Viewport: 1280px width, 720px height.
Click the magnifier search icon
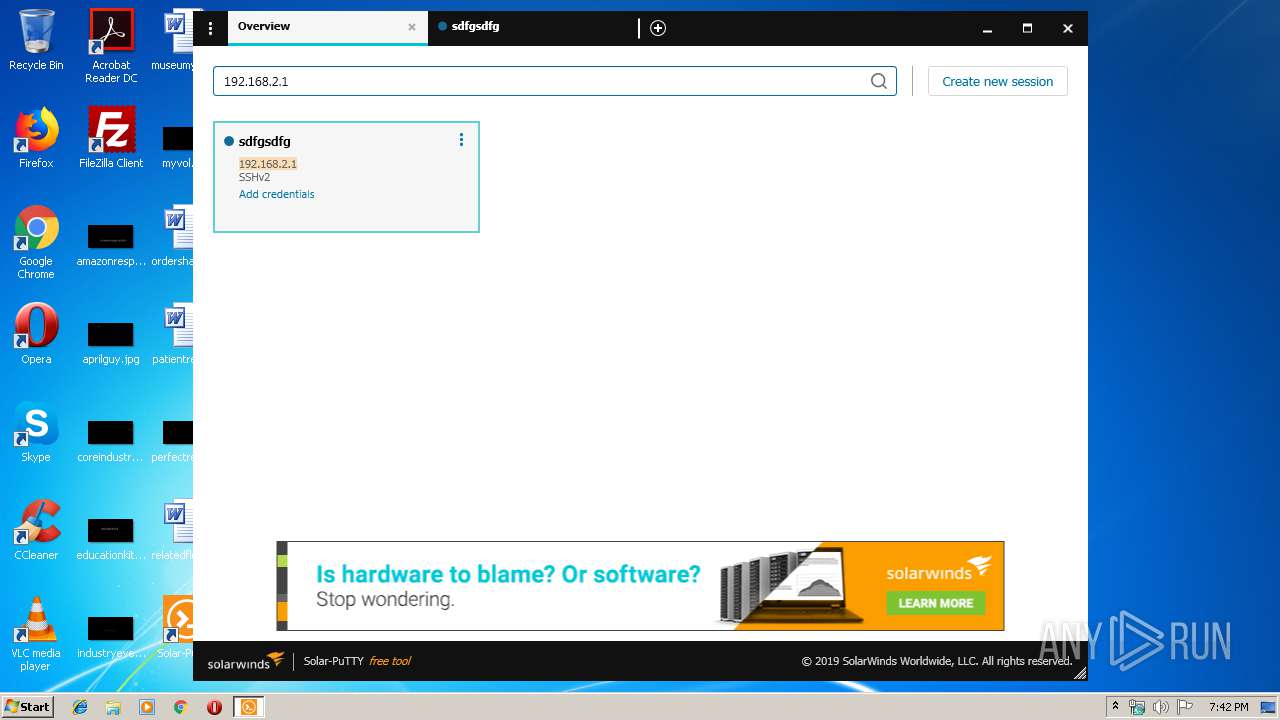point(879,81)
